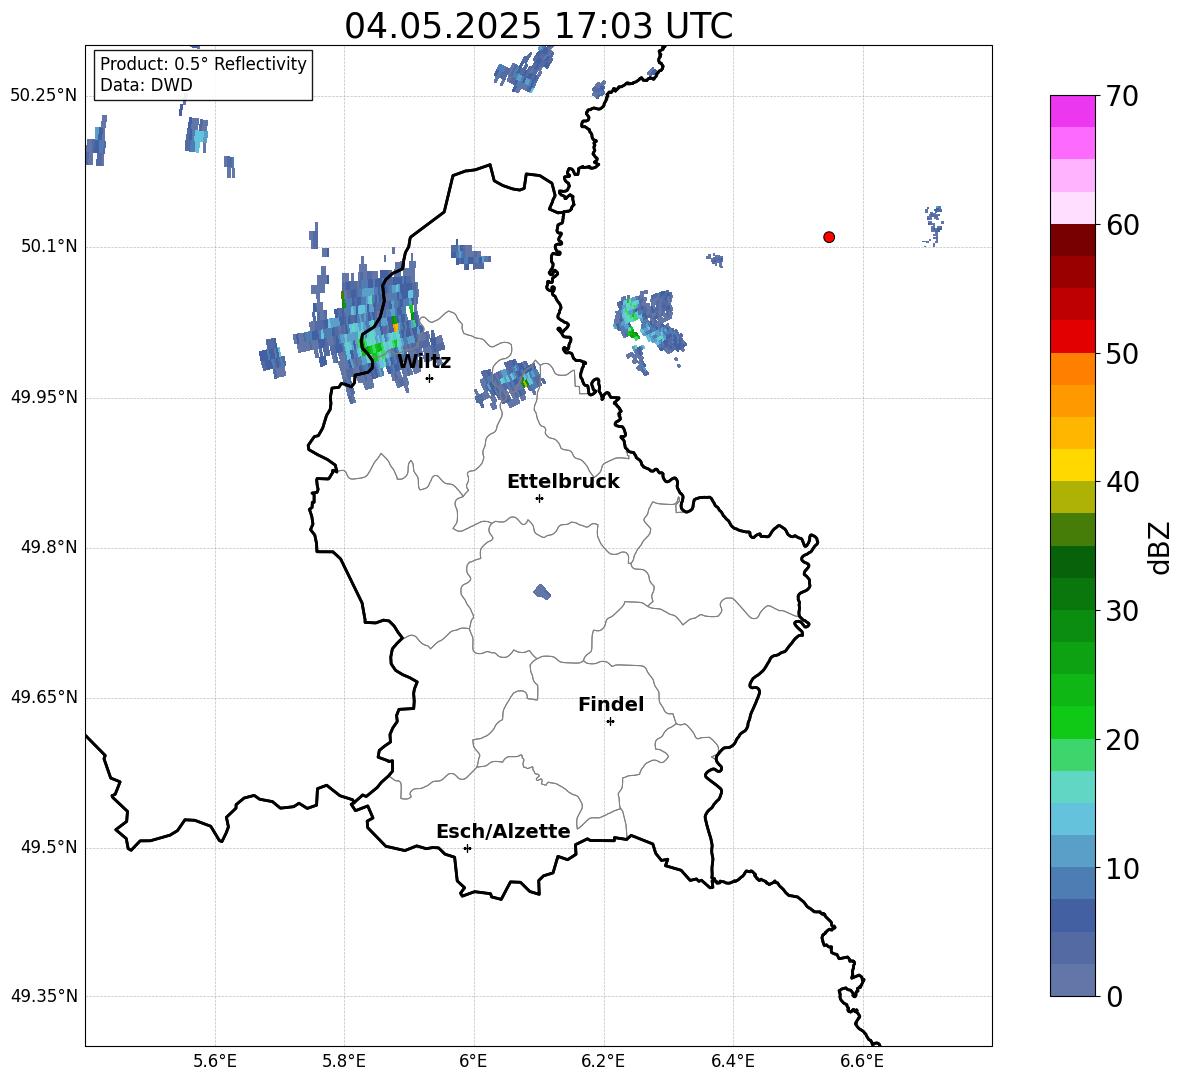Select the Wiltz city label

pyautogui.click(x=424, y=362)
